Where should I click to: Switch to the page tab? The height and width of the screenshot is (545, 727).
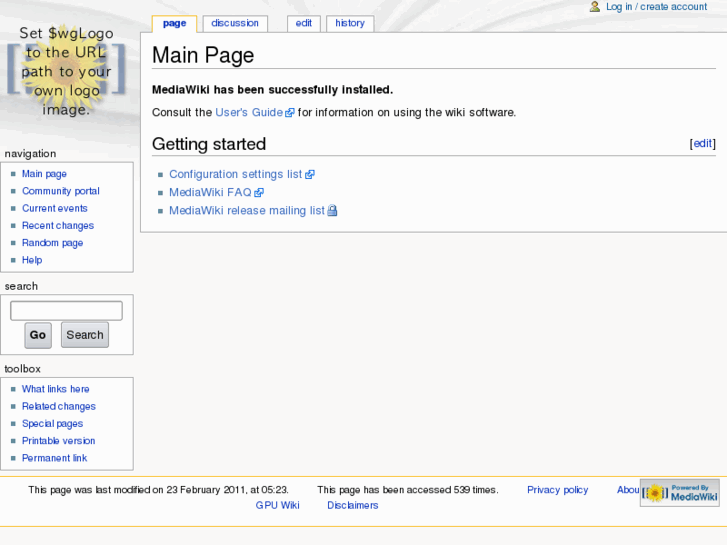pos(174,24)
